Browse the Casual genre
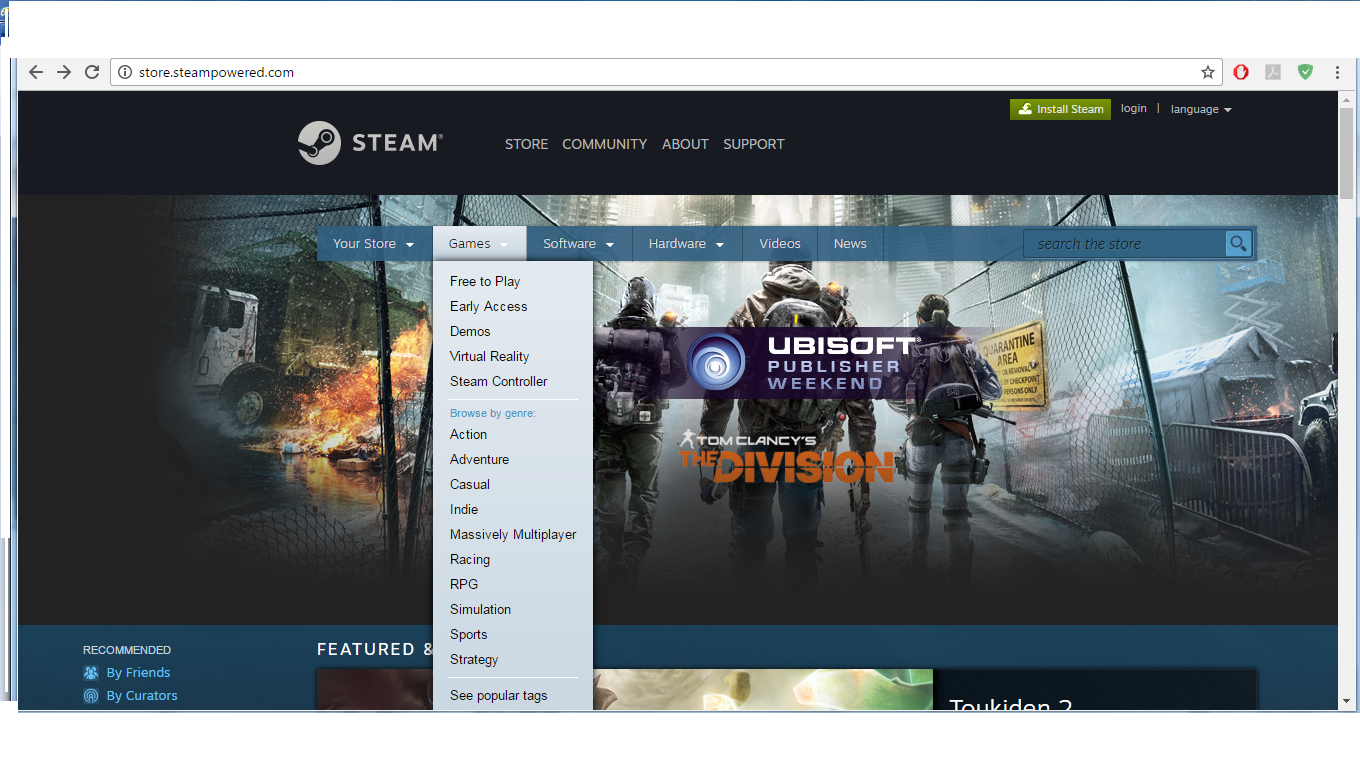This screenshot has height=768, width=1360. coord(470,484)
